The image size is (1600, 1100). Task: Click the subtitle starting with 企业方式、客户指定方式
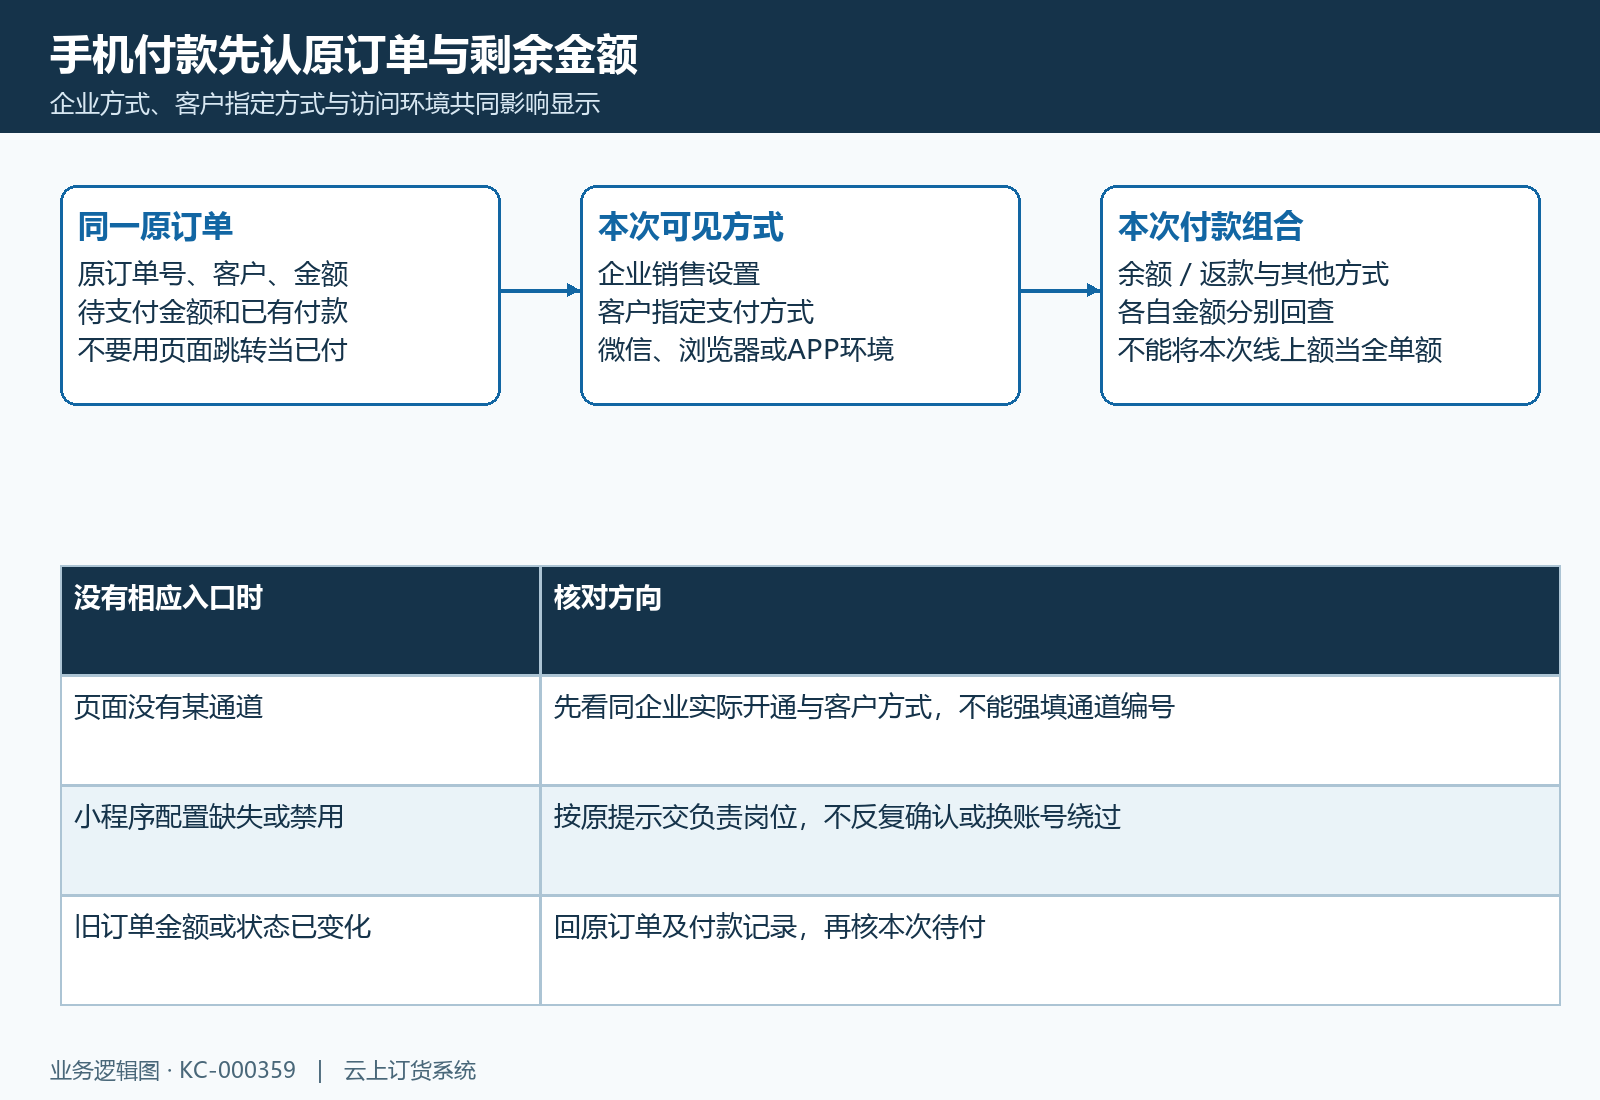[x=325, y=104]
